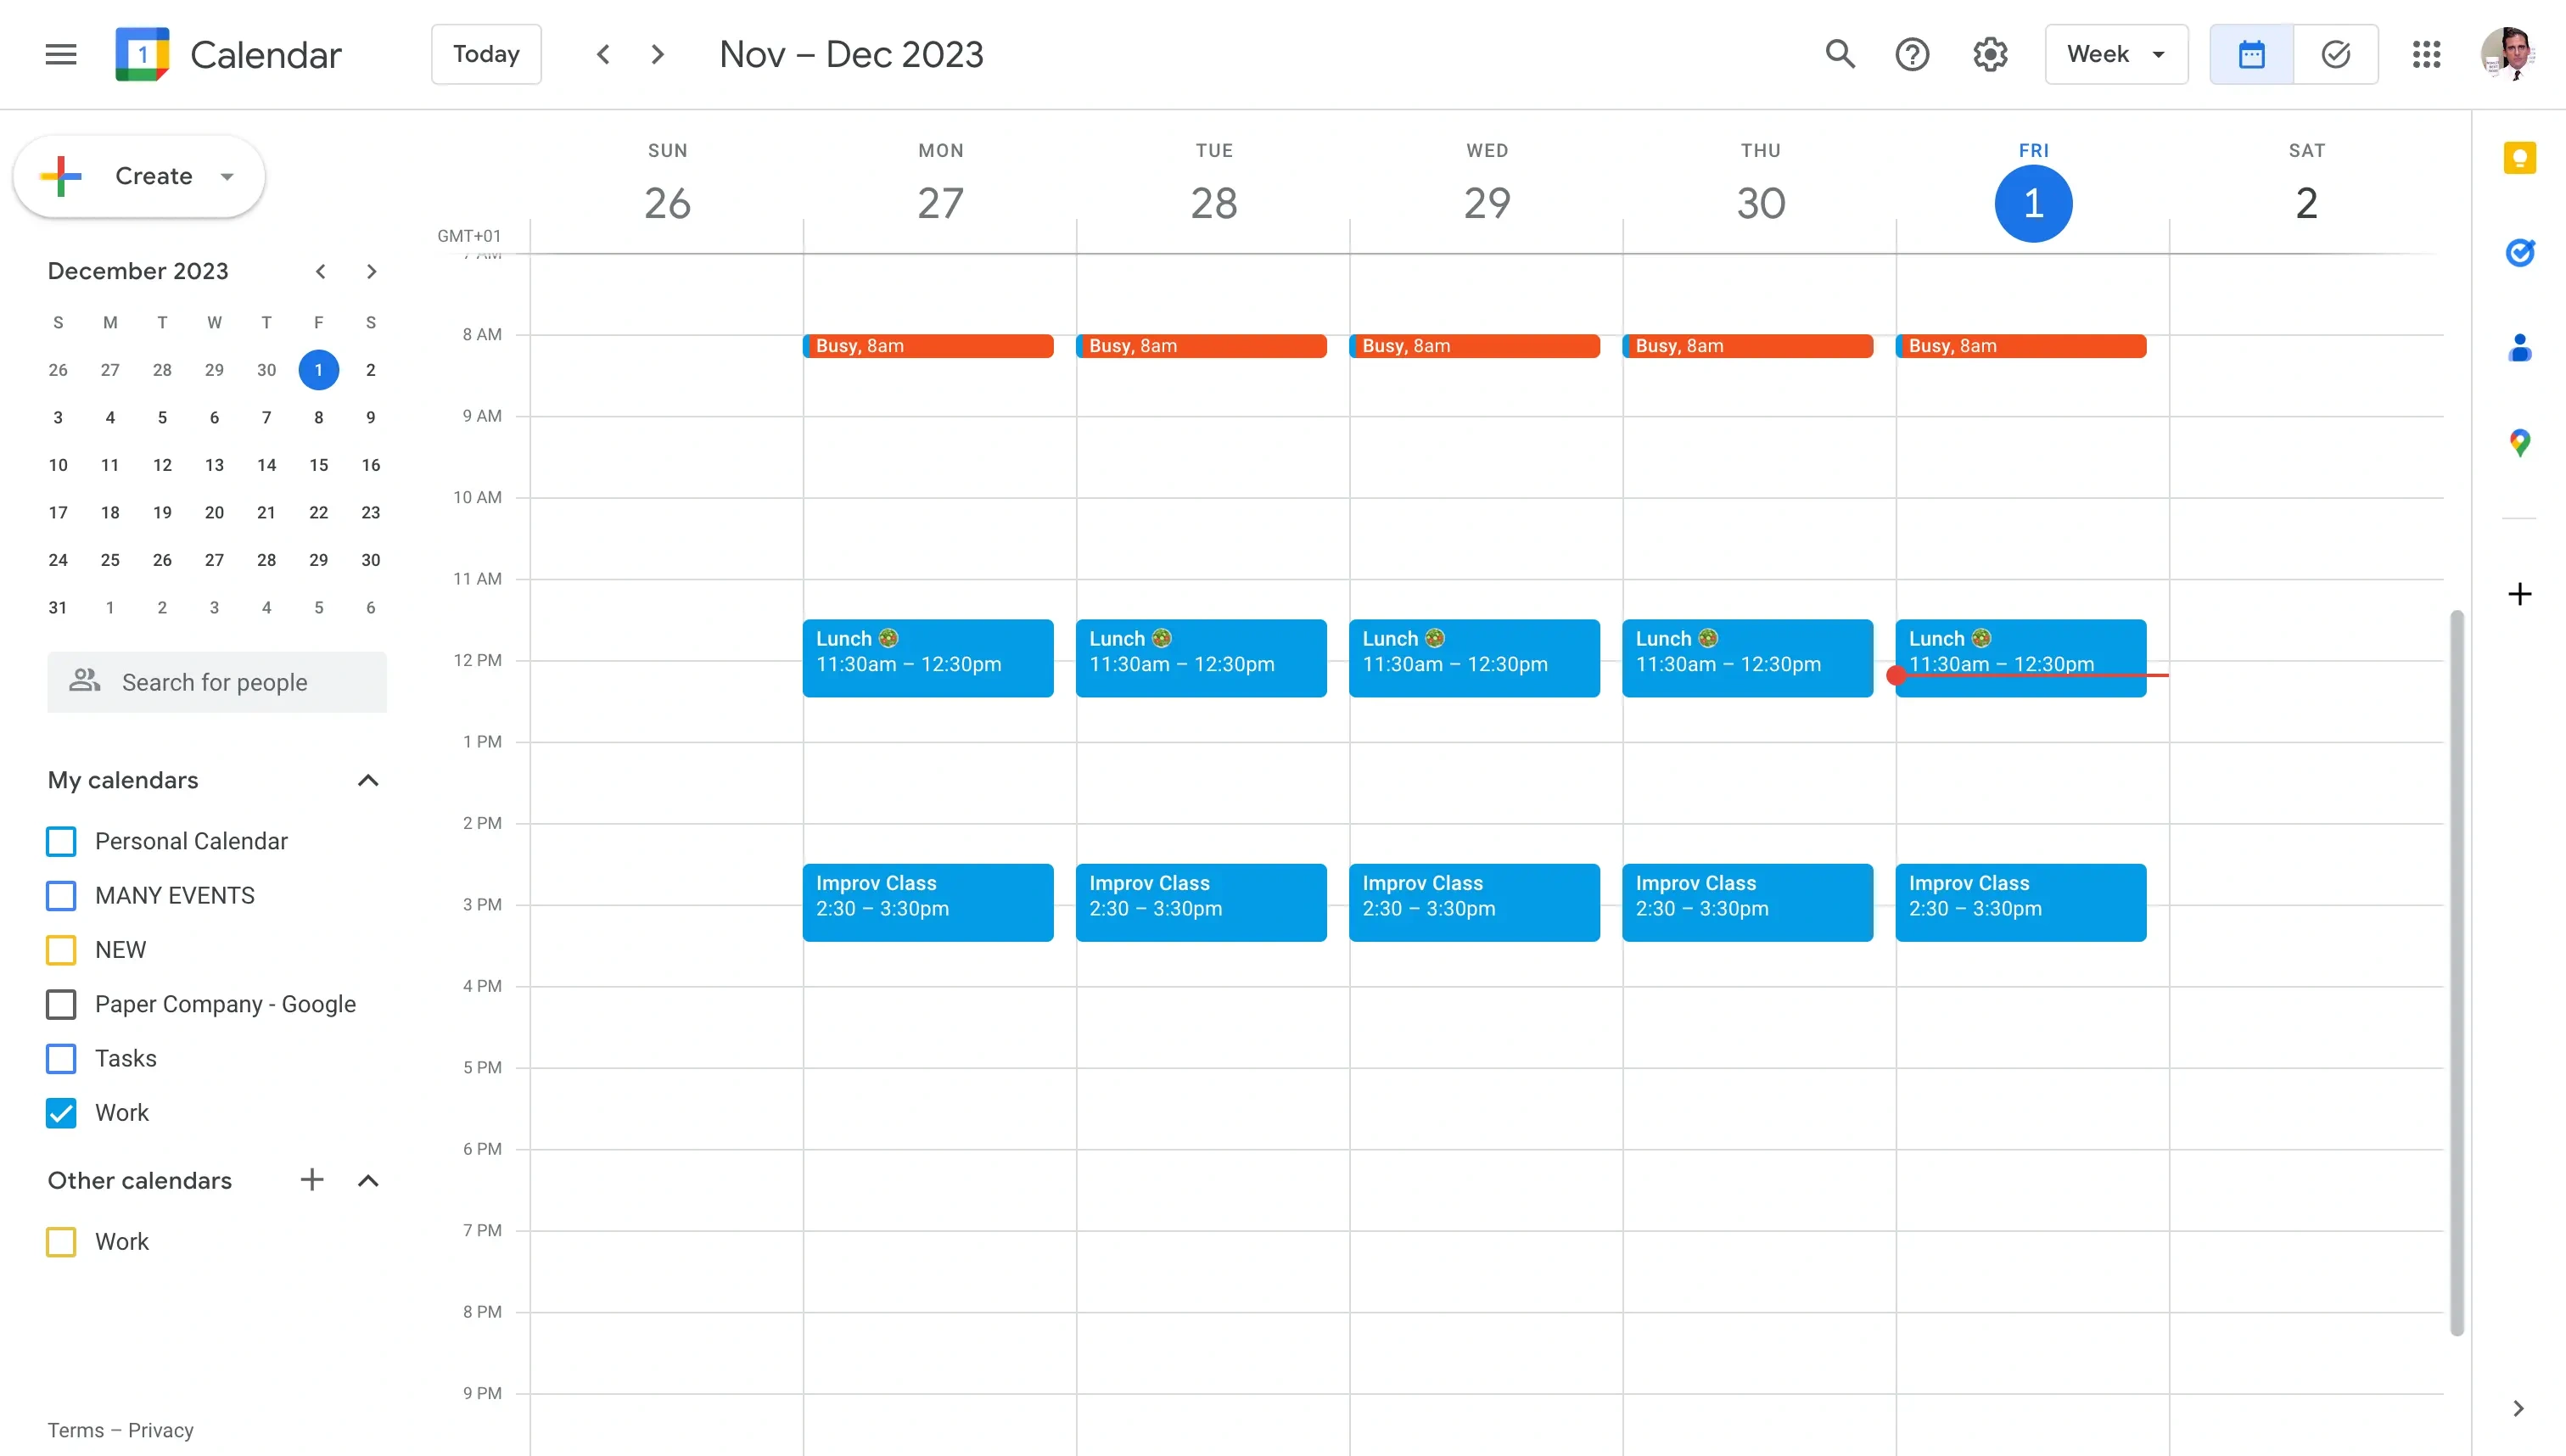This screenshot has height=1456, width=2566.
Task: Click the Help icon button
Action: click(1916, 53)
